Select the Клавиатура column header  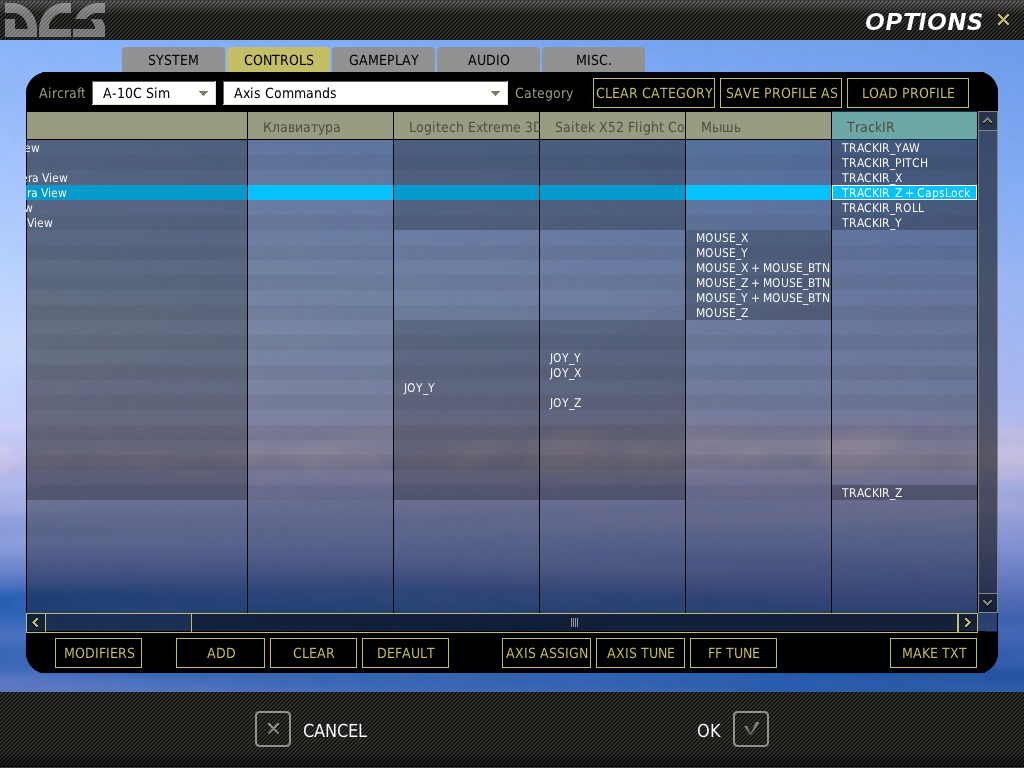(x=321, y=127)
